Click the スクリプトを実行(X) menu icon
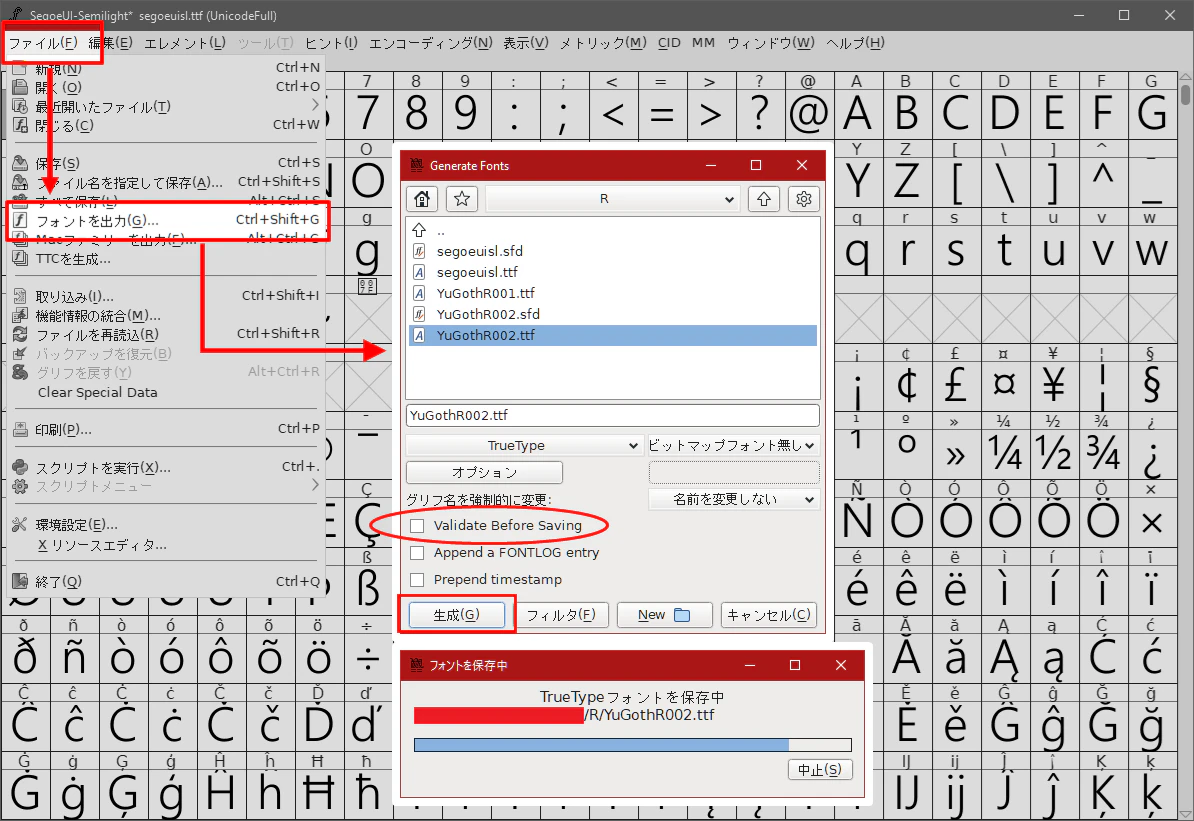The image size is (1194, 821). tap(21, 468)
